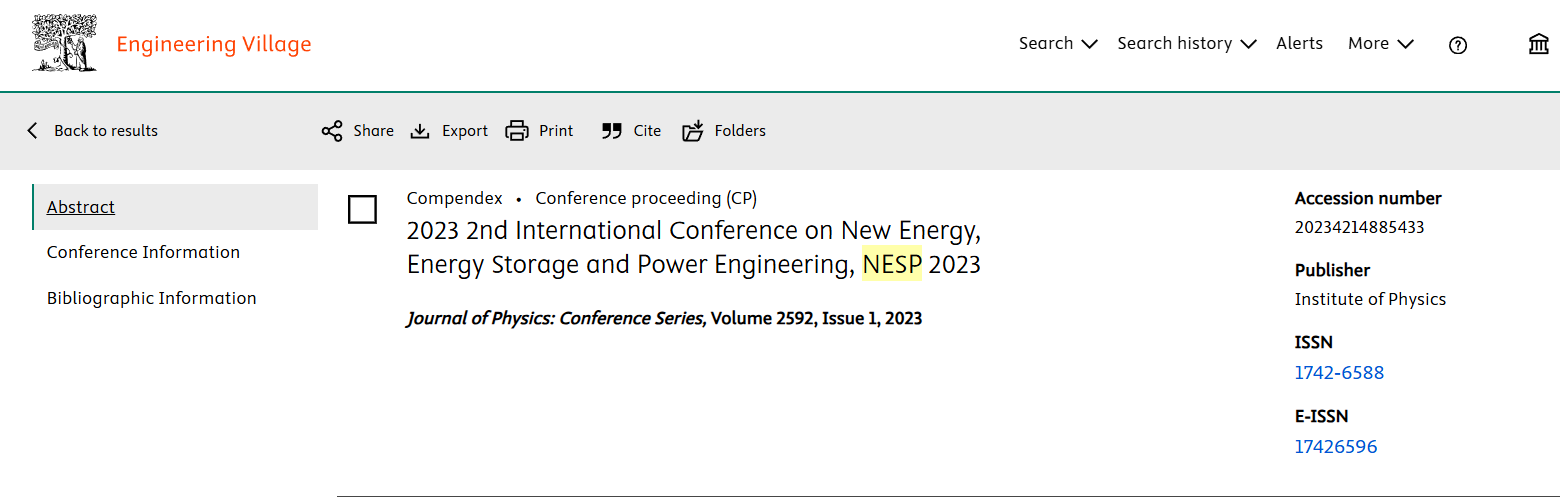Click the institution building icon
The image size is (1560, 498).
[1539, 44]
